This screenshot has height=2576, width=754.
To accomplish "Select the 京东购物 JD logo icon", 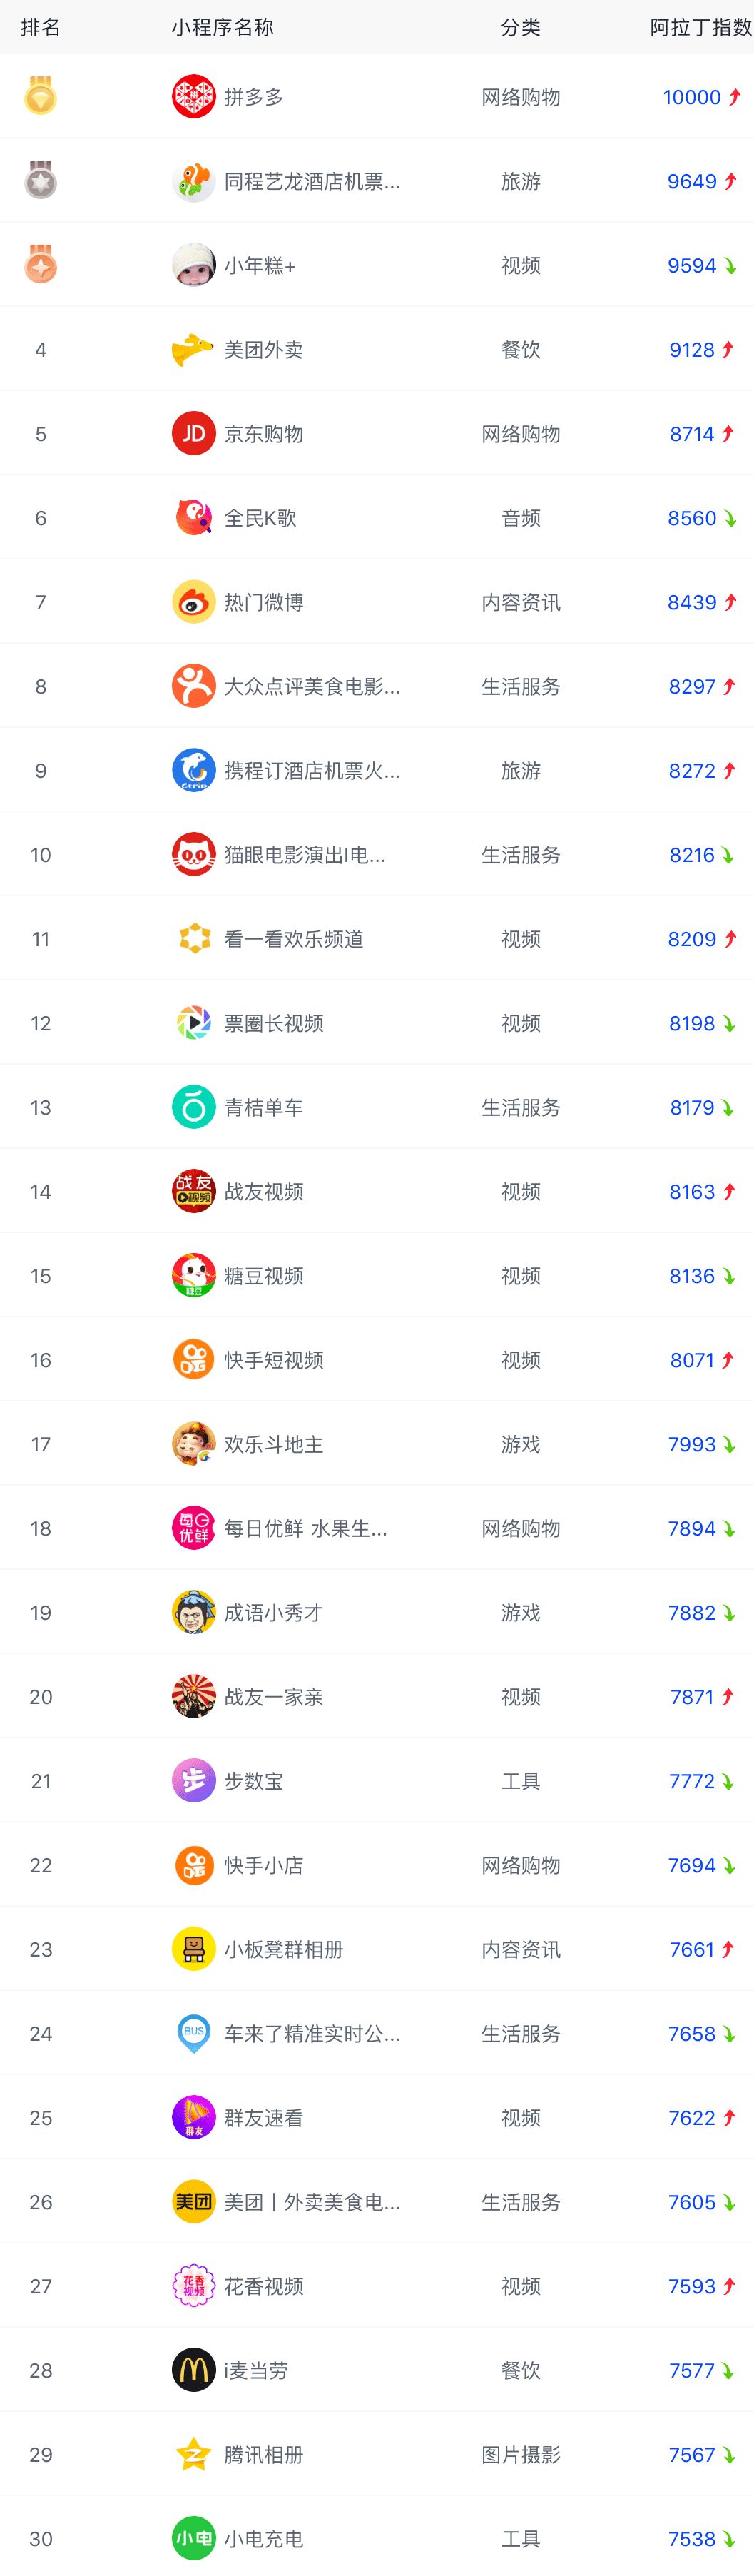I will pyautogui.click(x=194, y=434).
